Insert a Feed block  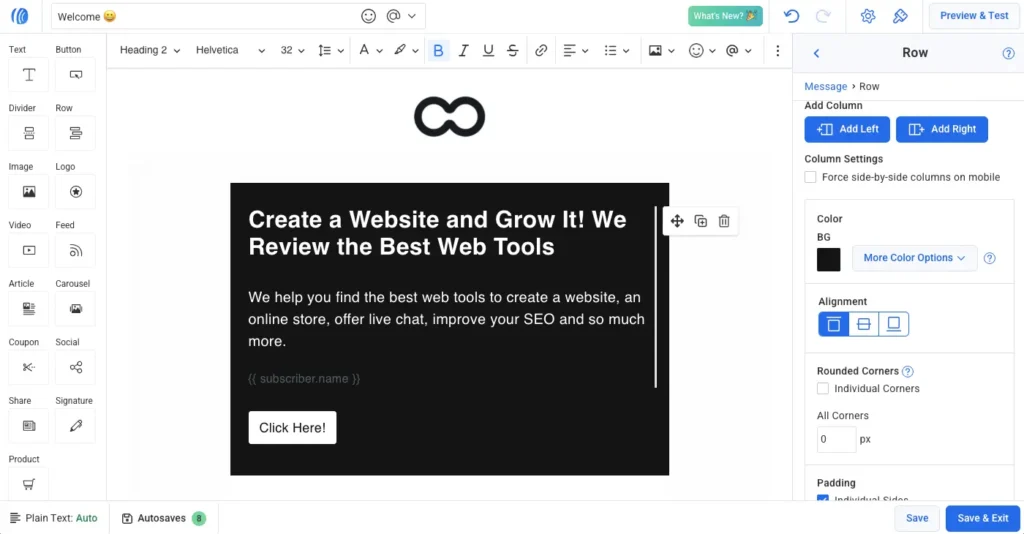[76, 250]
